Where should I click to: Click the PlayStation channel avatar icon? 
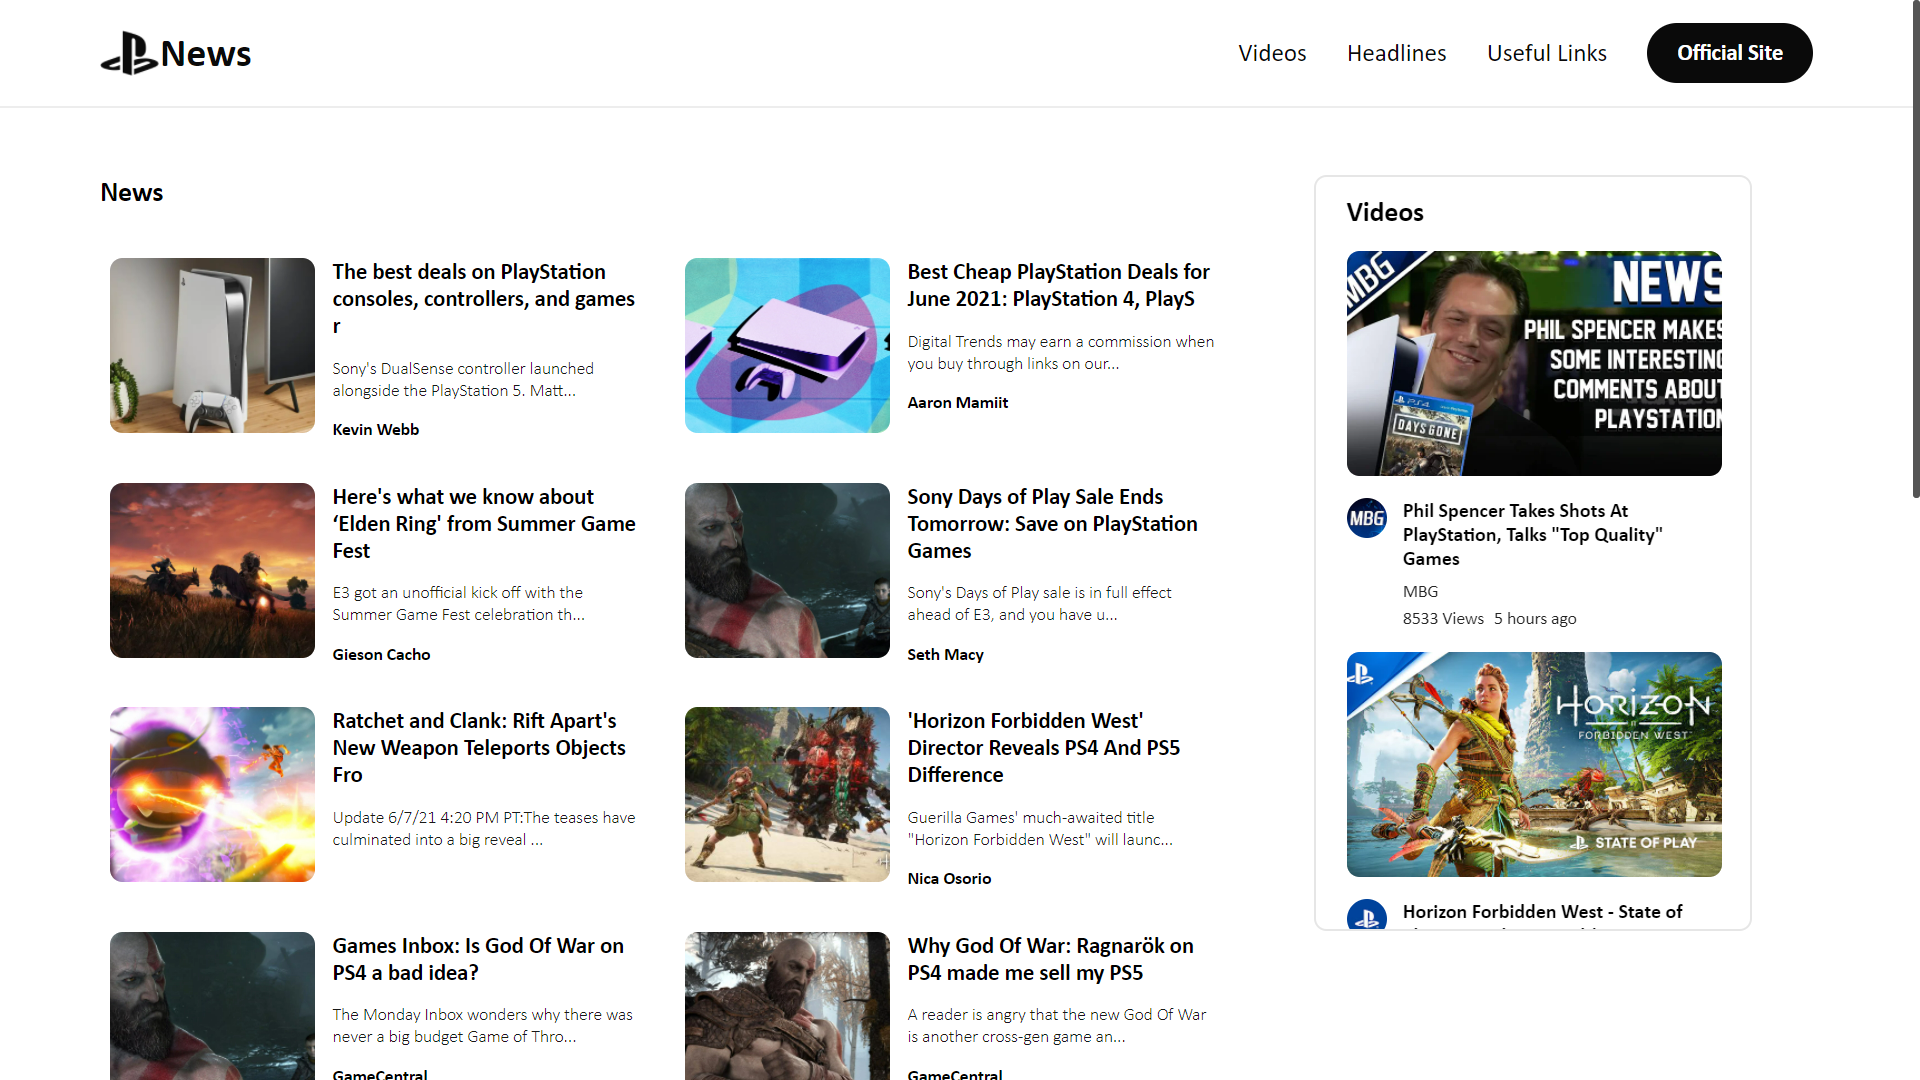tap(1366, 915)
